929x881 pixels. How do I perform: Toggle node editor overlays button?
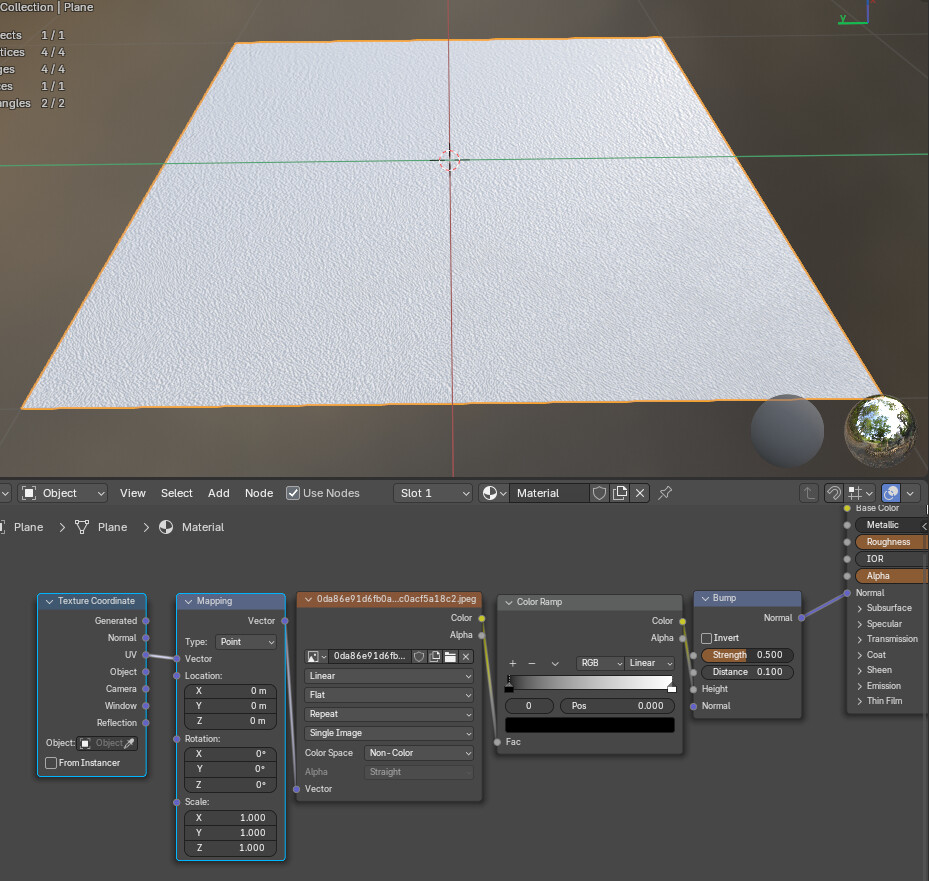click(x=890, y=493)
